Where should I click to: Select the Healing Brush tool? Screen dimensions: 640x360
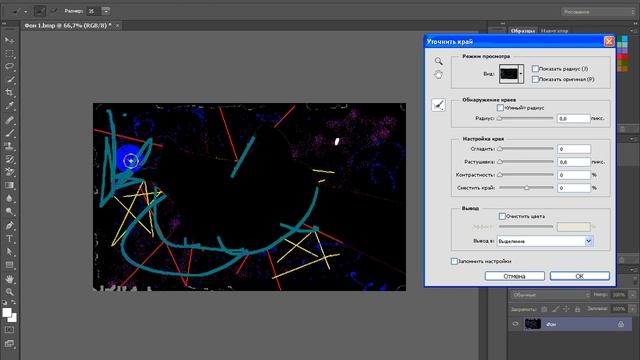[x=9, y=120]
